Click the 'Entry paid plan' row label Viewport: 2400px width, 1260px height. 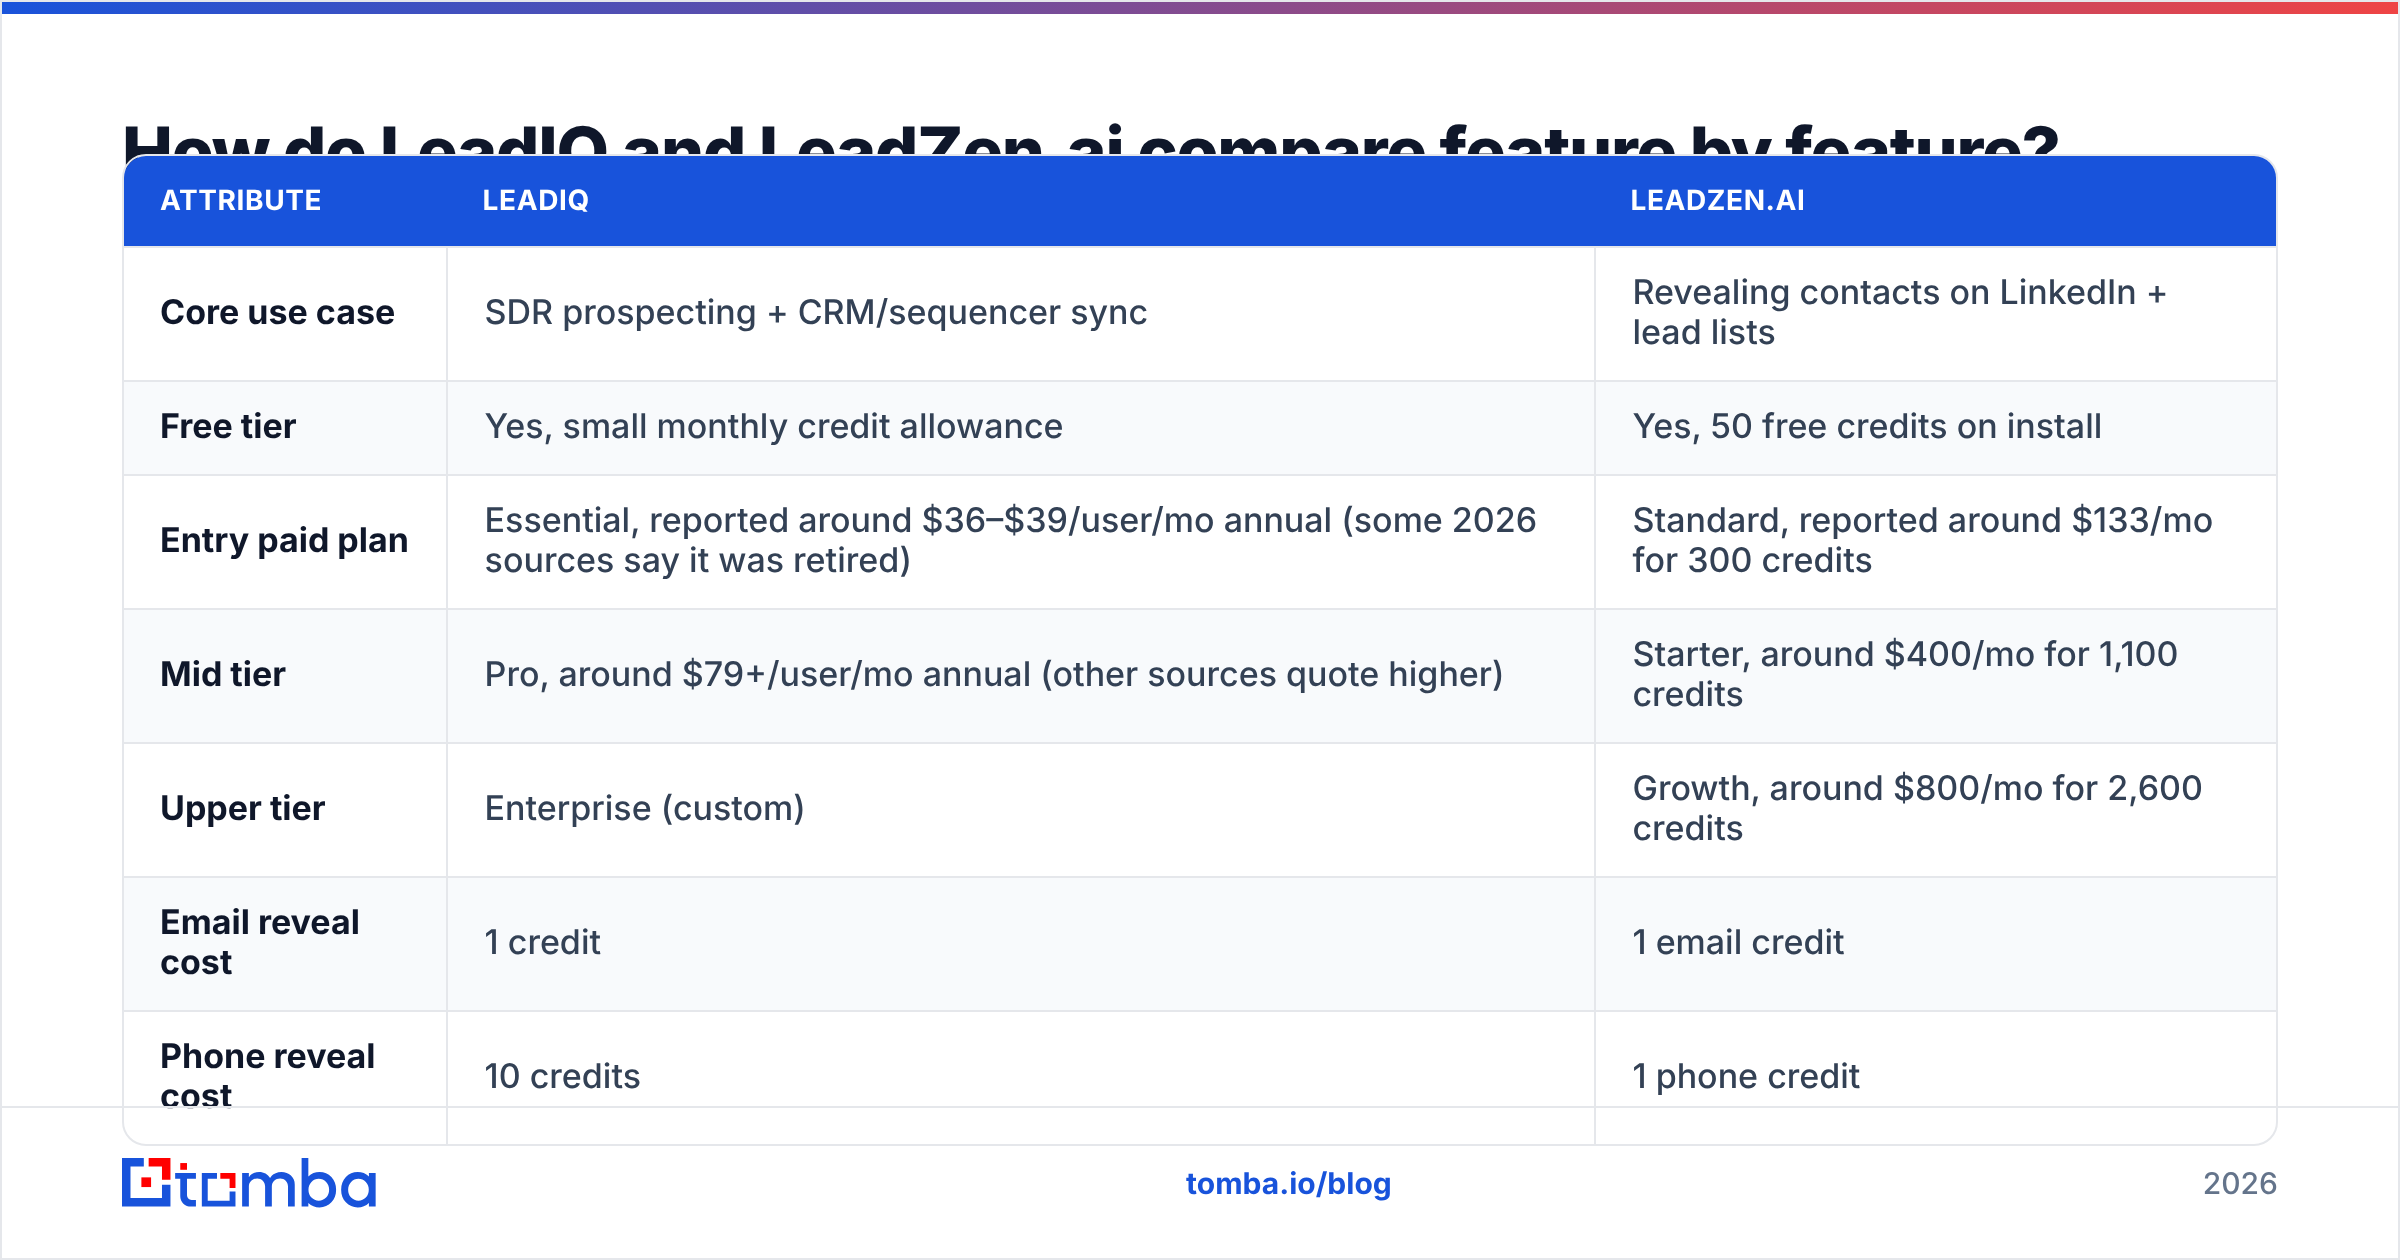click(x=285, y=541)
